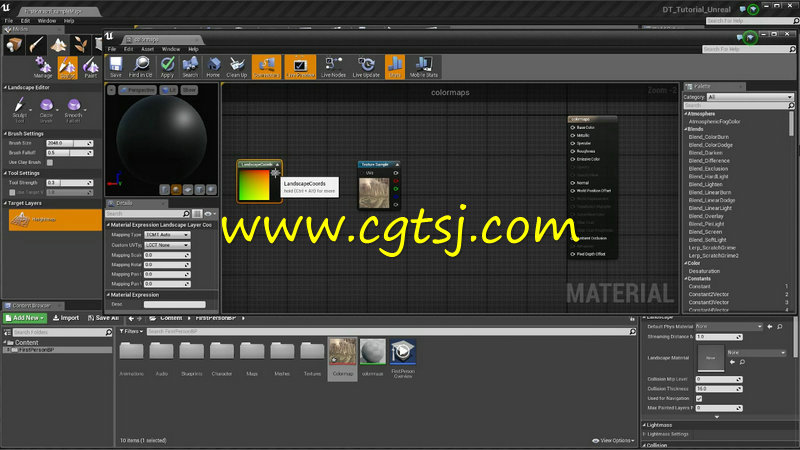Open the Lit view mode dropdown
Viewport: 800px width, 450px height.
pos(168,90)
